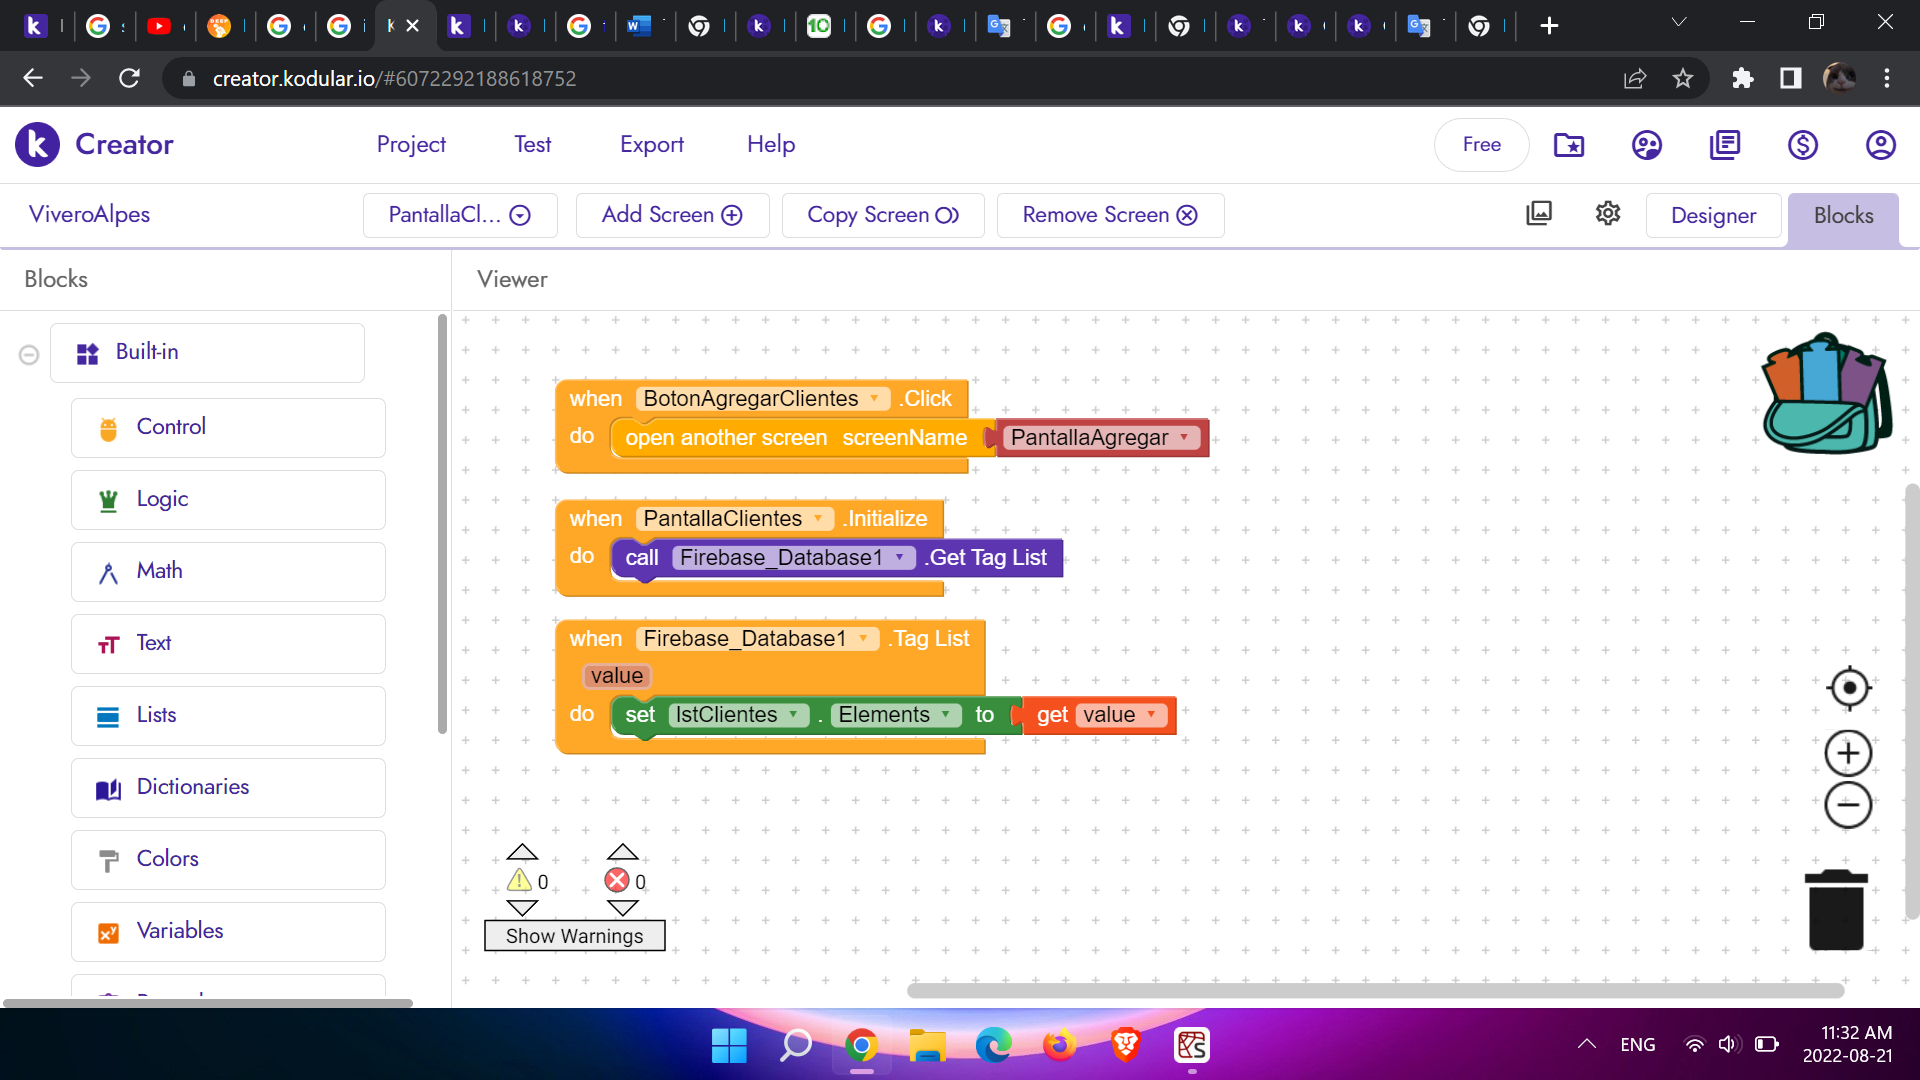Click the zoom in control in the viewer
Screen dimensions: 1920x1080
(x=1848, y=753)
